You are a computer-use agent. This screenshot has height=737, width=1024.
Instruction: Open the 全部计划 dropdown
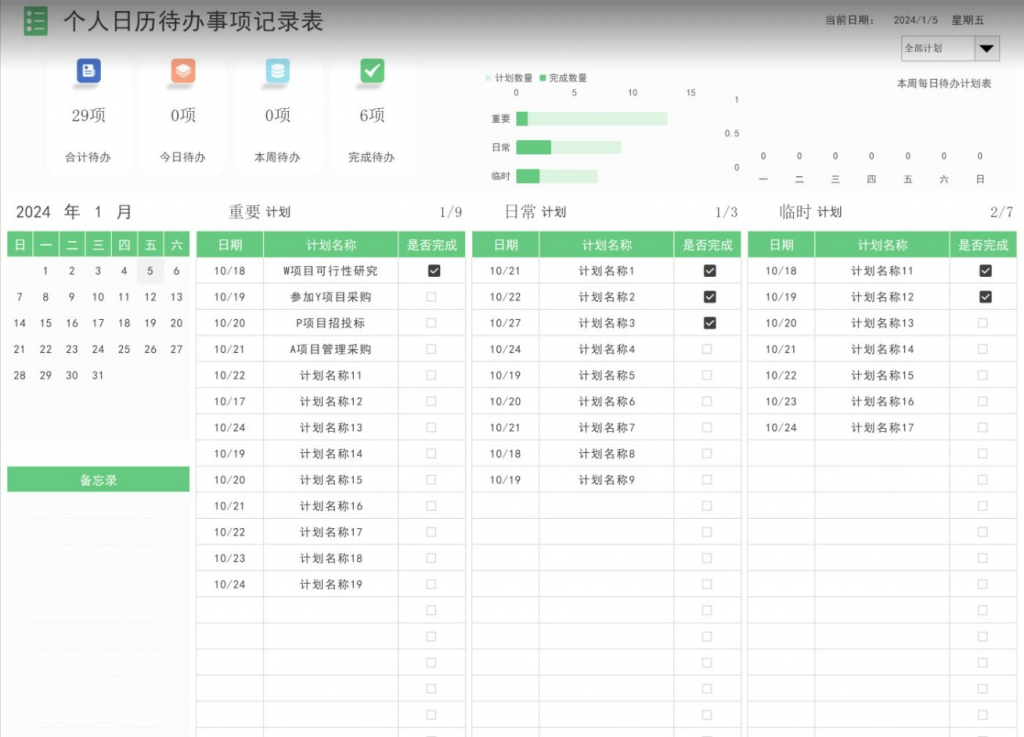[948, 48]
